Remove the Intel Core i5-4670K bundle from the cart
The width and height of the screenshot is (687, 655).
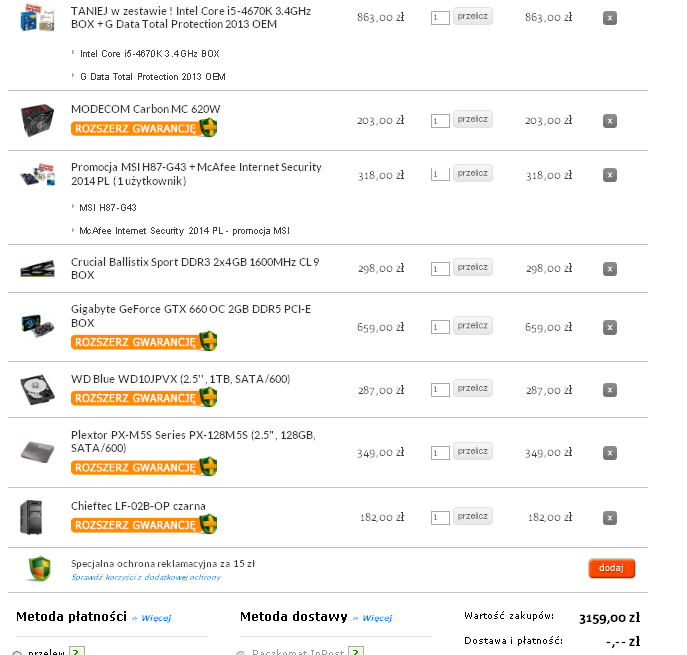609,18
